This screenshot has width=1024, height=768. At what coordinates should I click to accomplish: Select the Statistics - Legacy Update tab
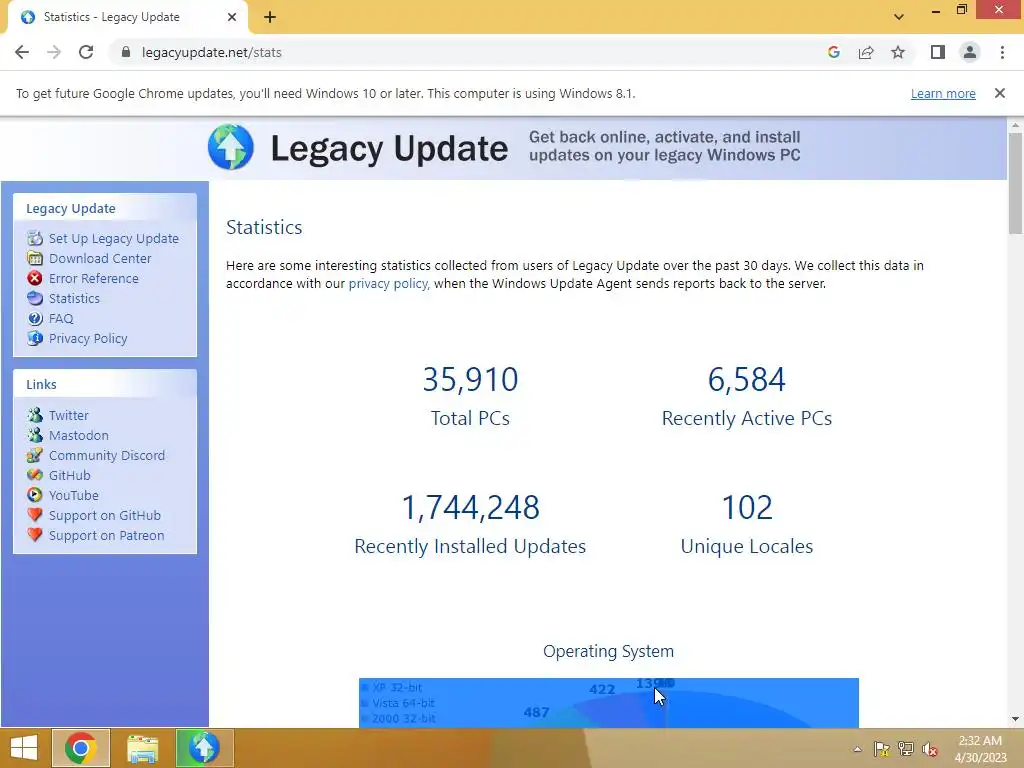tap(128, 18)
